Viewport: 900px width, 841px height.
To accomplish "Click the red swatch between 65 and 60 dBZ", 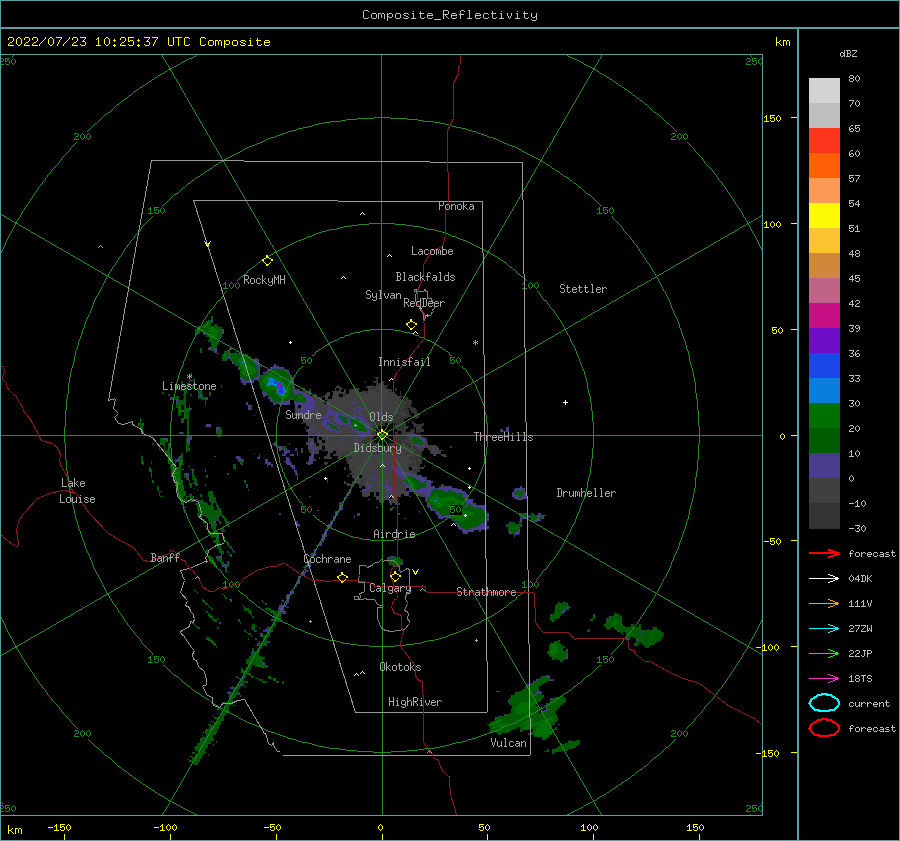I will tap(824, 141).
